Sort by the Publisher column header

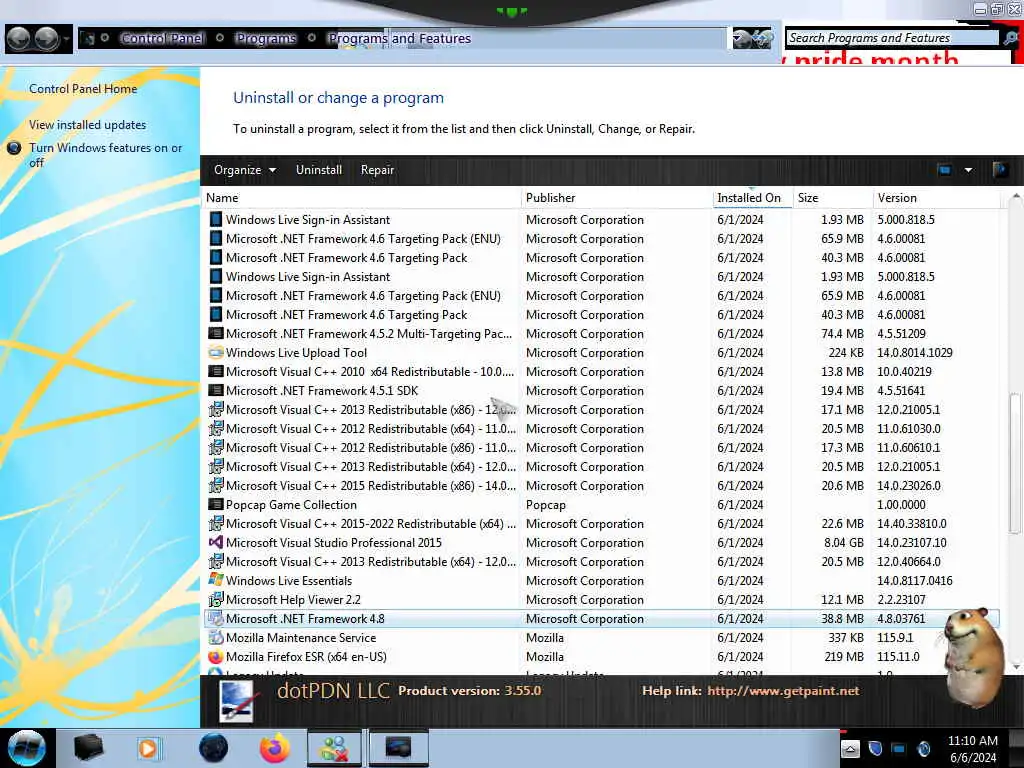coord(617,198)
